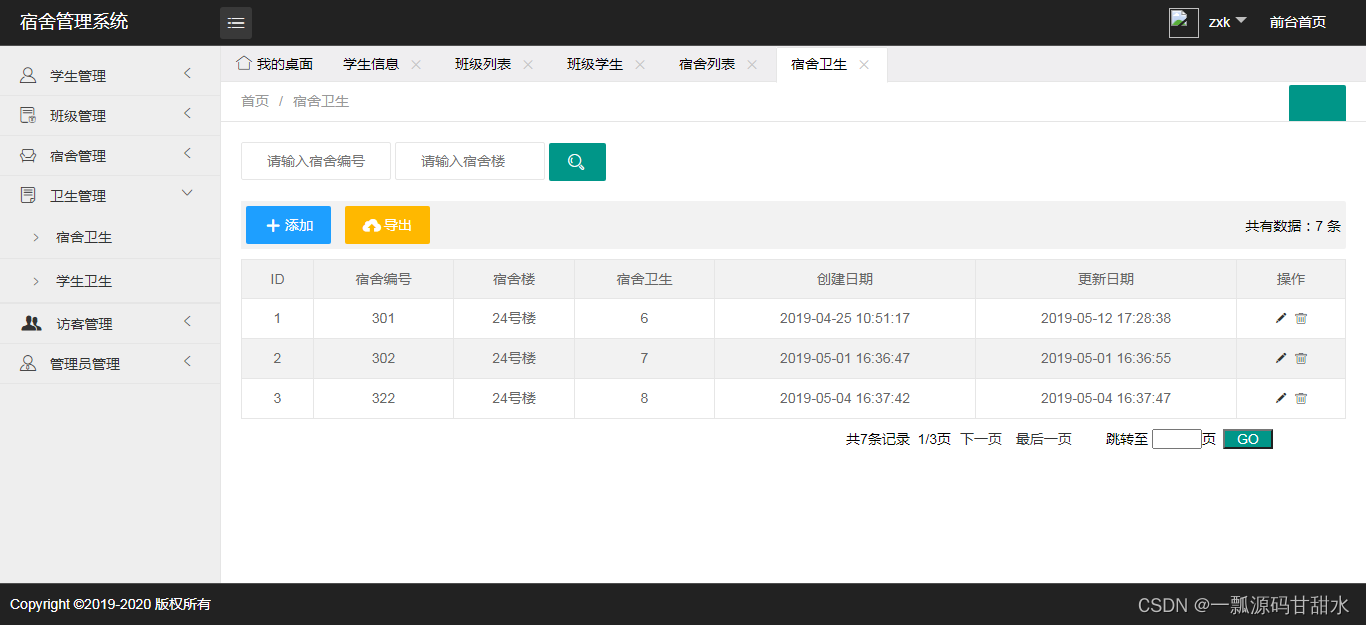The width and height of the screenshot is (1366, 625).
Task: Select the 宿舍卫生 tab
Action: coord(819,64)
